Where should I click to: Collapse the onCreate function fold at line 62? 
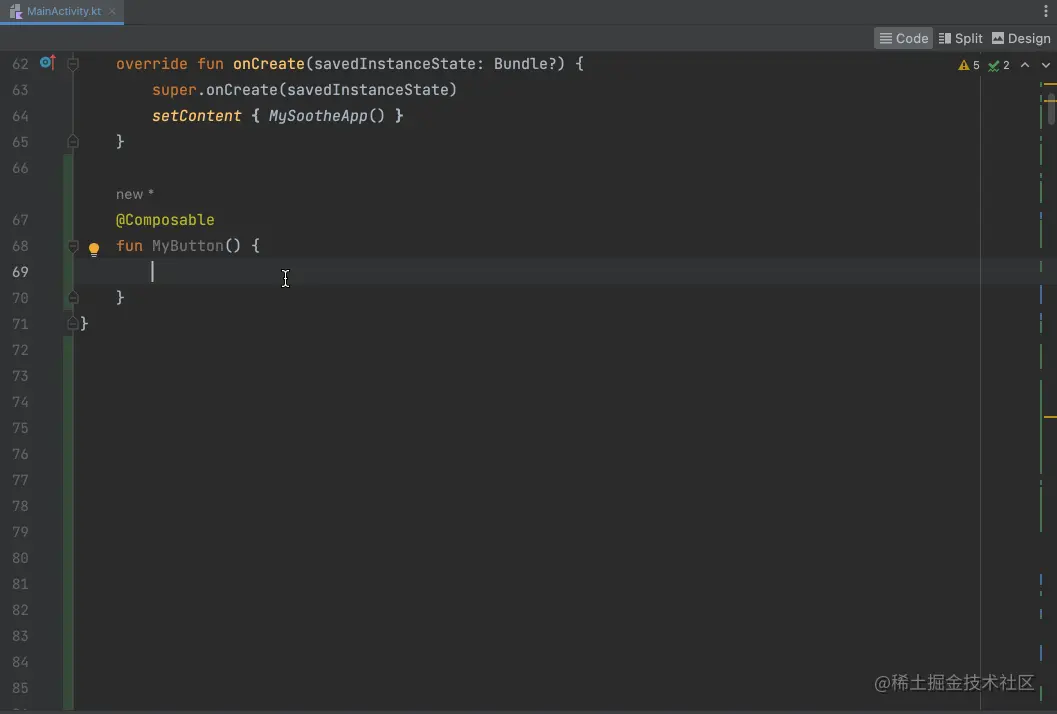(73, 64)
